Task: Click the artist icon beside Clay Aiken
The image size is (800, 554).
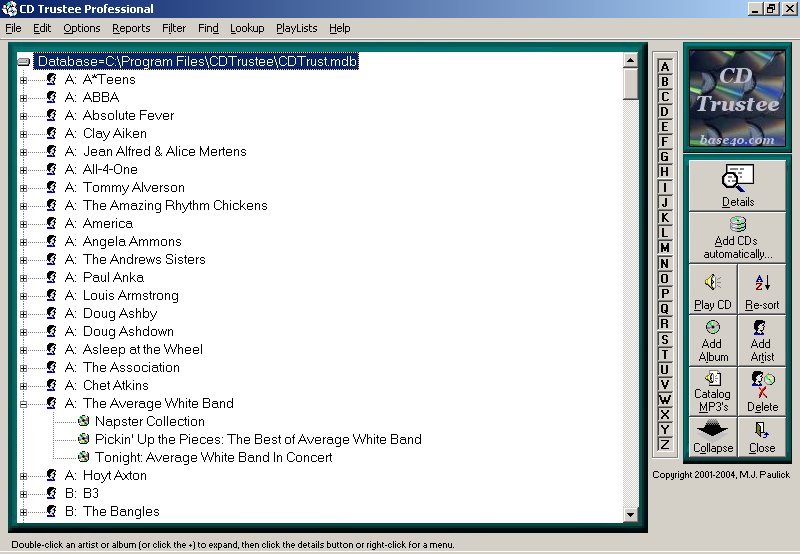Action: (x=51, y=133)
